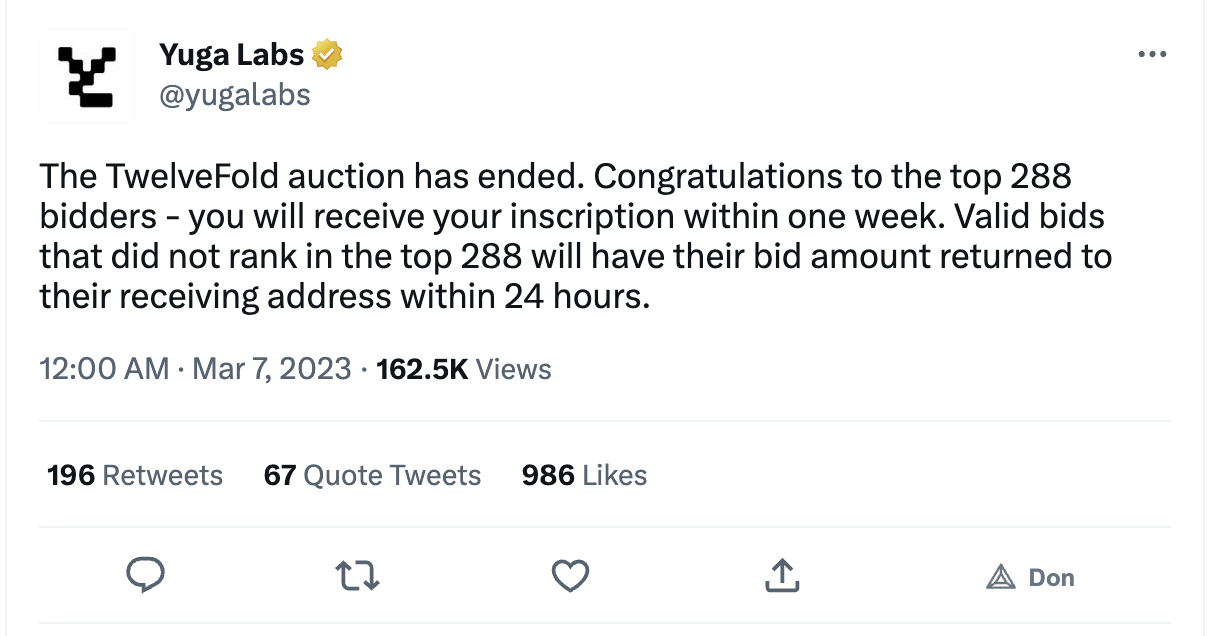
Task: Like the tweet with the heart icon
Action: [x=571, y=575]
